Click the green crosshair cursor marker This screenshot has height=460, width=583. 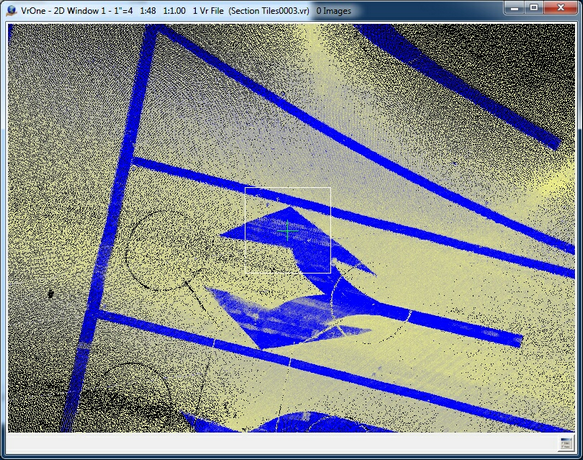288,231
